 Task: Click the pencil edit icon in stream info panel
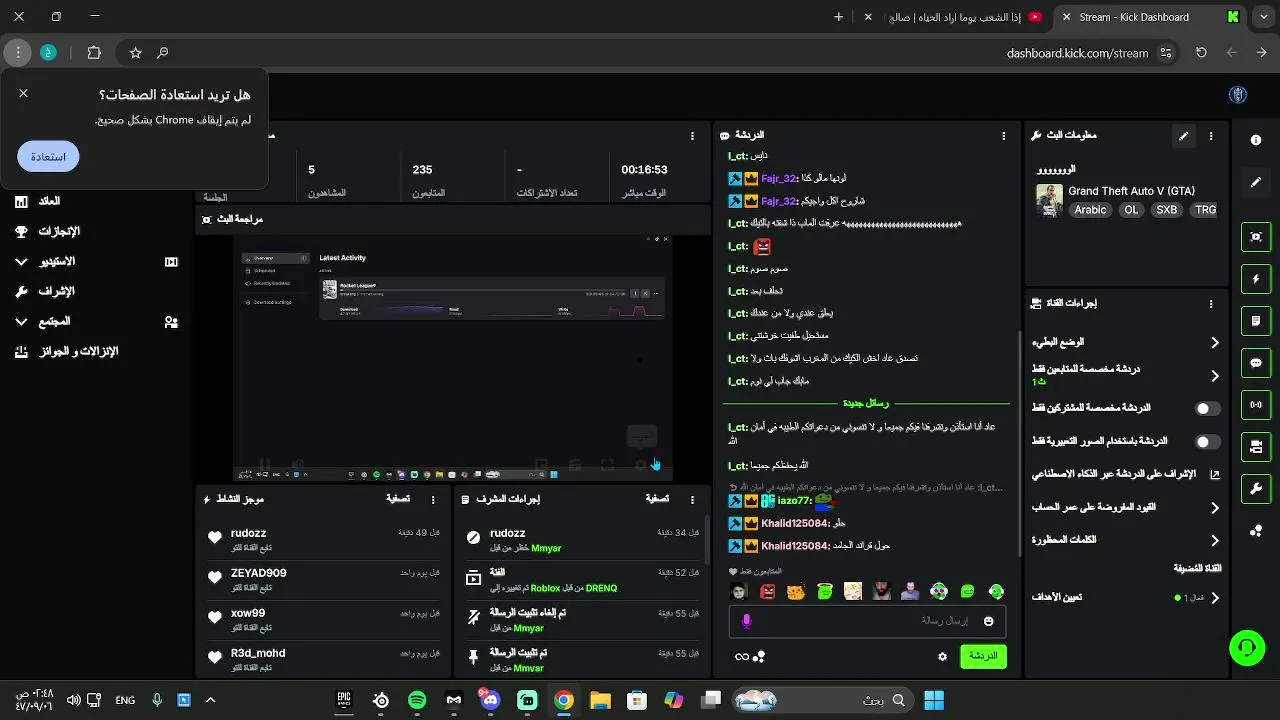(1183, 136)
